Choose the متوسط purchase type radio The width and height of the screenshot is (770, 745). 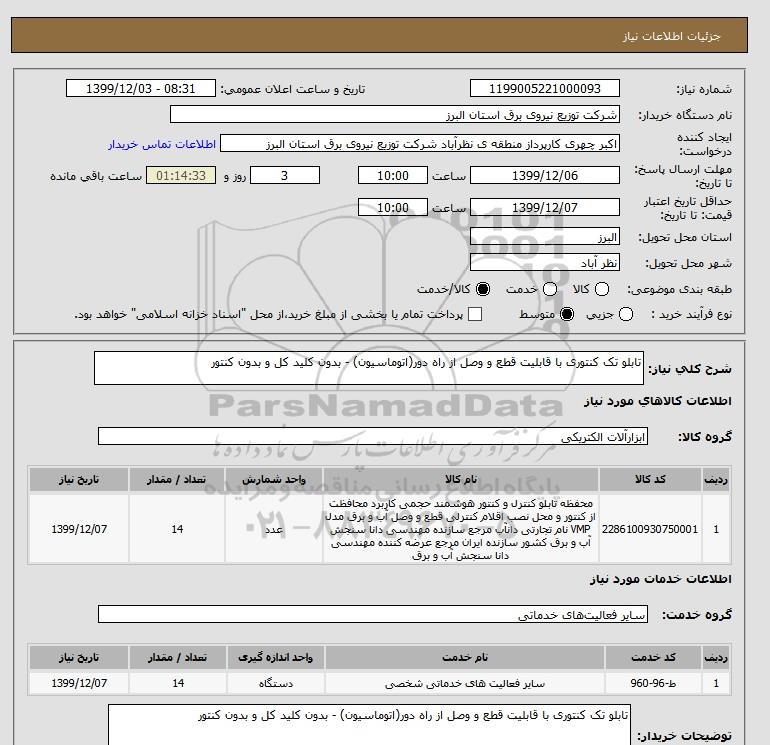pyautogui.click(x=567, y=314)
